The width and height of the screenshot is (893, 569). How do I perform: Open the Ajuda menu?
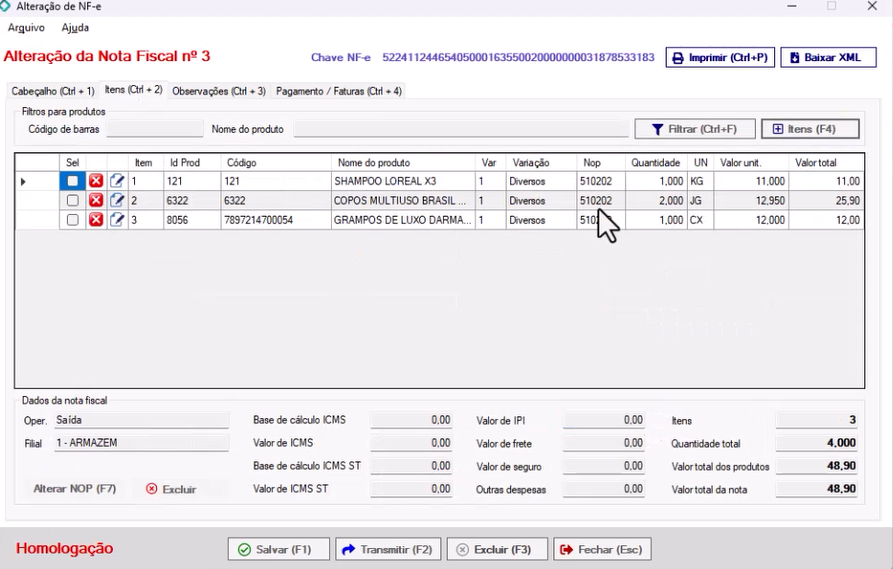[x=75, y=28]
